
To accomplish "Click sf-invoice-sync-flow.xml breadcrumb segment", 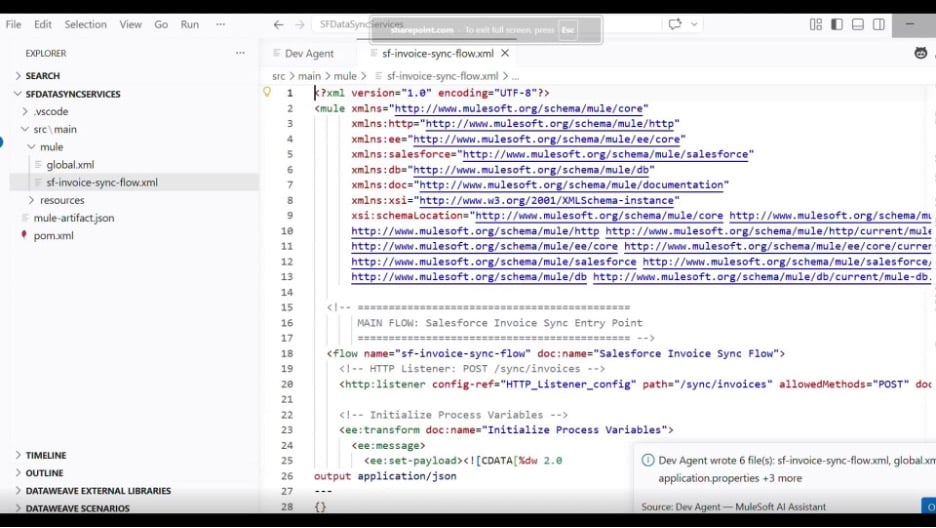I will click(442, 76).
